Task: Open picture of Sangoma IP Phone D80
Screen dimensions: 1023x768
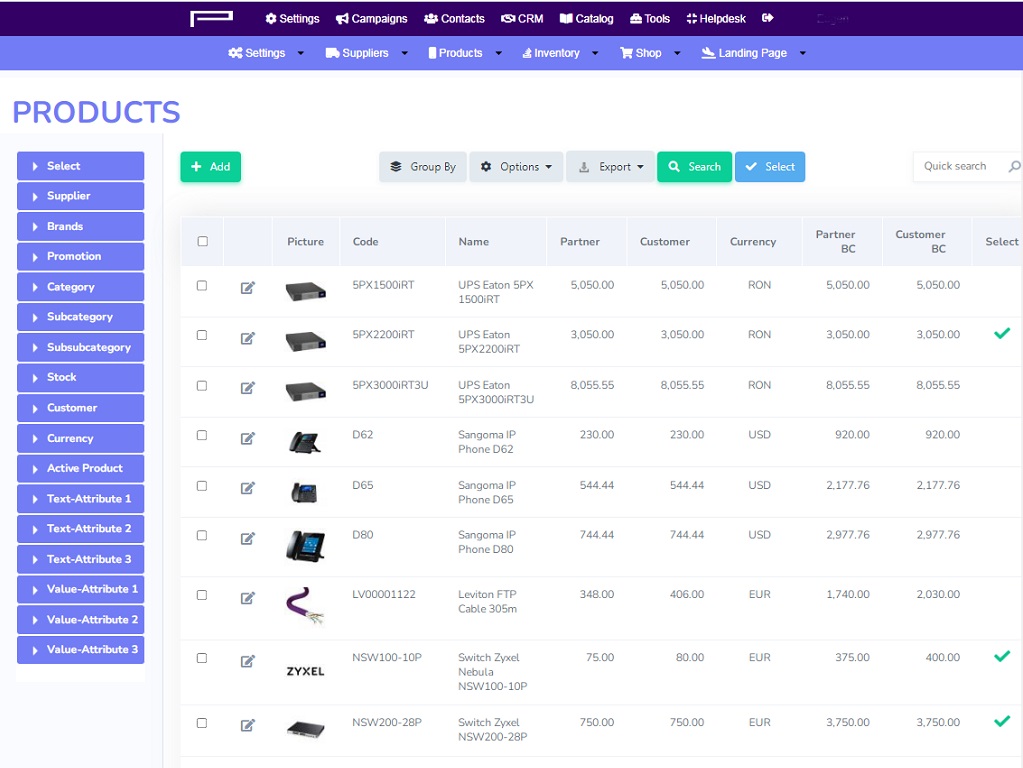Action: (x=305, y=546)
